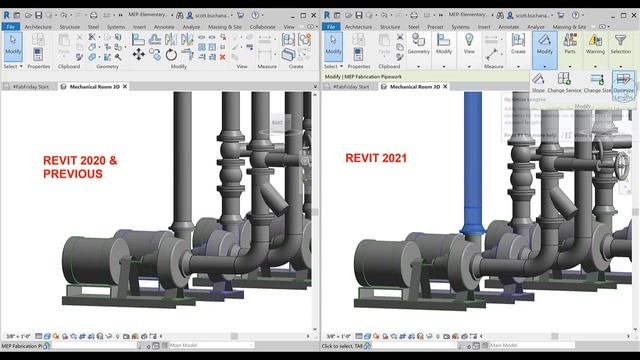The image size is (640, 360).
Task: Open Help icon in right window title bar
Action: coord(575,15)
